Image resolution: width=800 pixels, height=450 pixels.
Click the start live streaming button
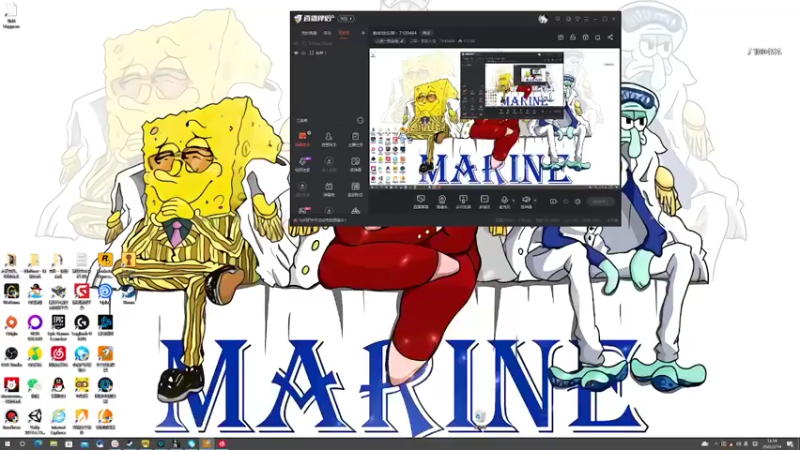pos(600,202)
